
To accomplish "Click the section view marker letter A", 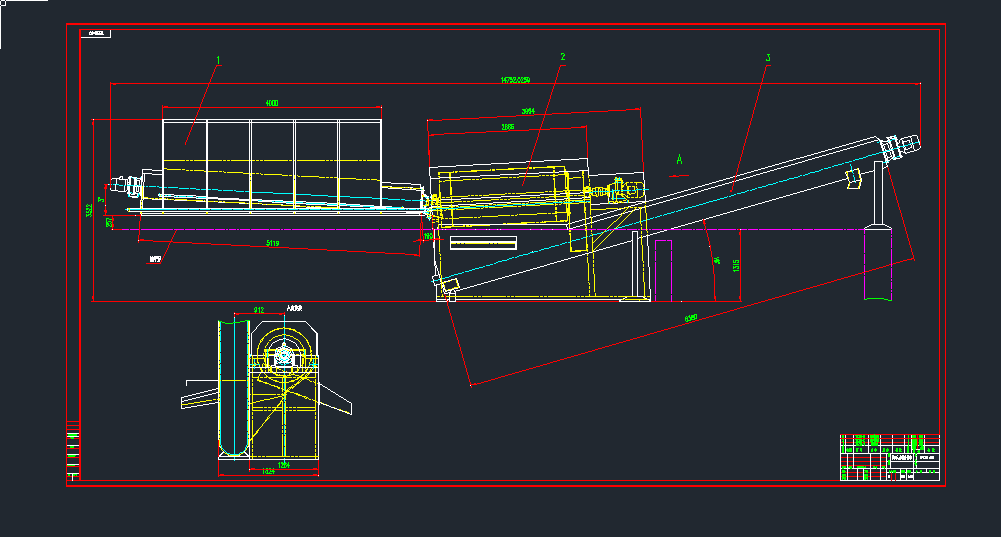I will [680, 159].
